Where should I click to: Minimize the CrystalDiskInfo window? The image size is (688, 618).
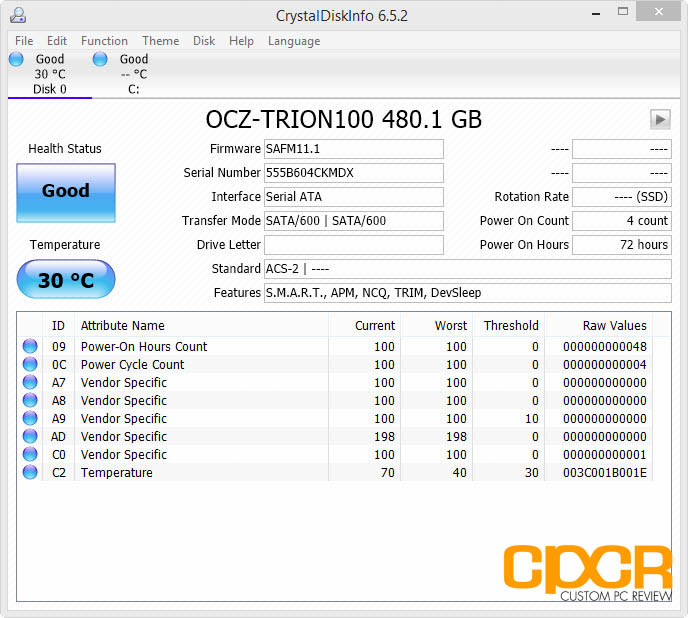[596, 14]
